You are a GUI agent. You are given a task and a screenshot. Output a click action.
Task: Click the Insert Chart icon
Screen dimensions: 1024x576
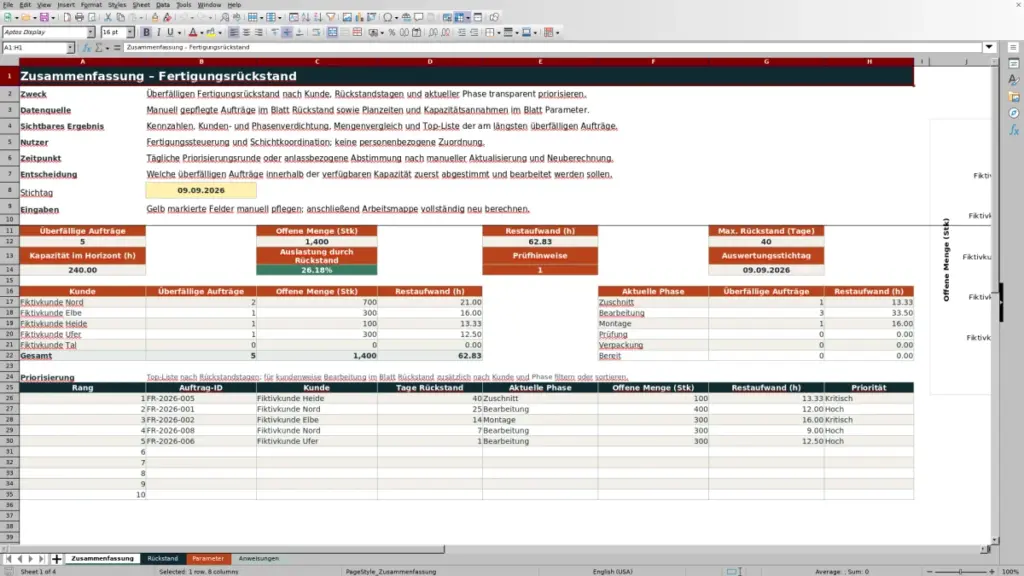[x=359, y=18]
